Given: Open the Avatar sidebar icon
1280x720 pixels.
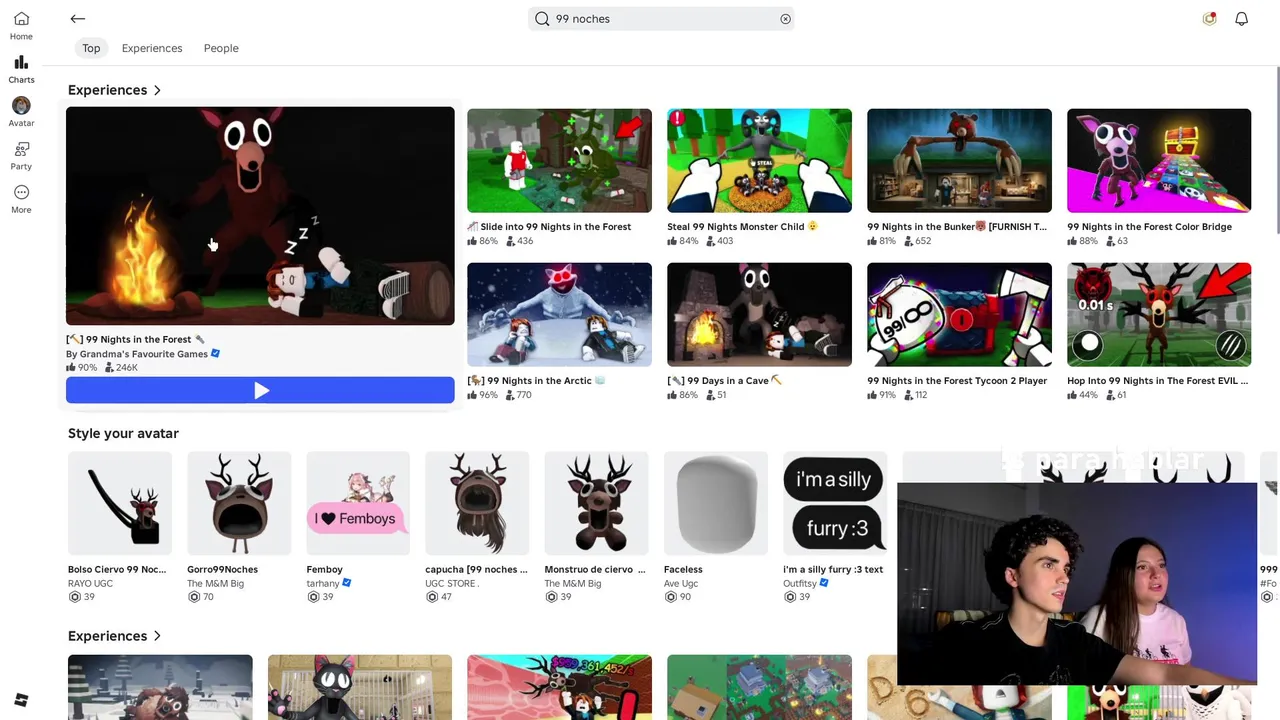Looking at the screenshot, I should [x=21, y=112].
